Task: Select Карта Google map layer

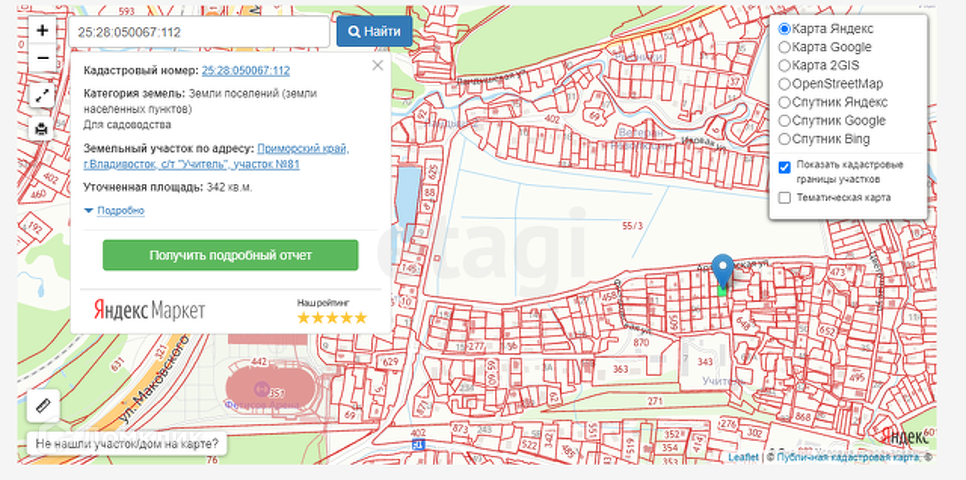Action: click(x=784, y=47)
